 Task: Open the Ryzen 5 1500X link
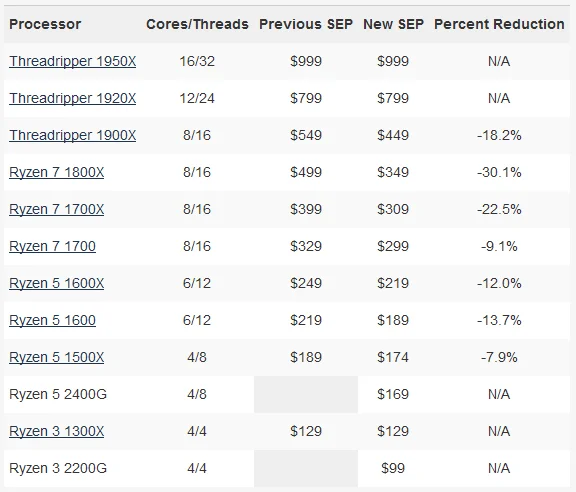coord(57,357)
